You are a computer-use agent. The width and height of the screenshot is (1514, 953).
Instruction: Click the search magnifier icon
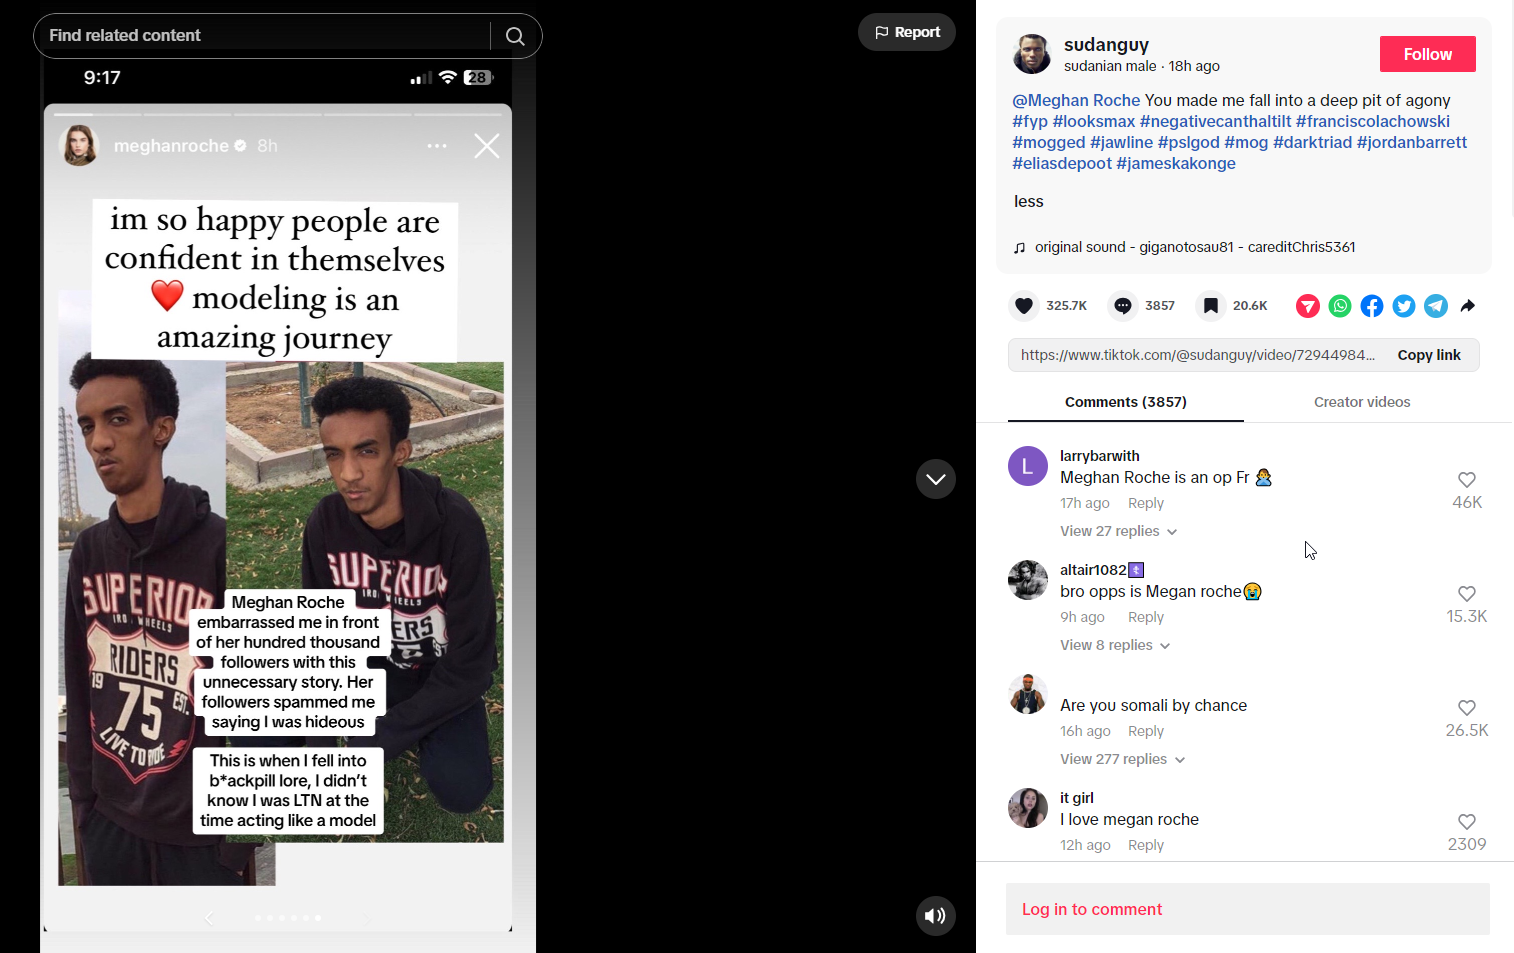point(515,36)
